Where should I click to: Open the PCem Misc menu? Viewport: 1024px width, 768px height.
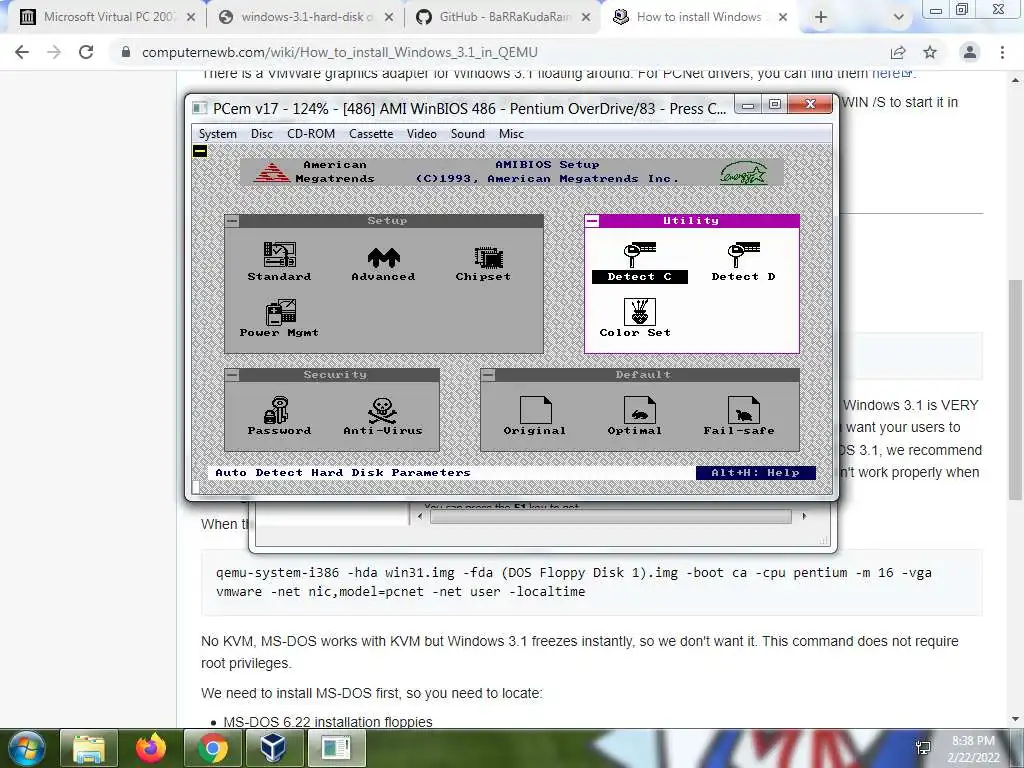(511, 134)
